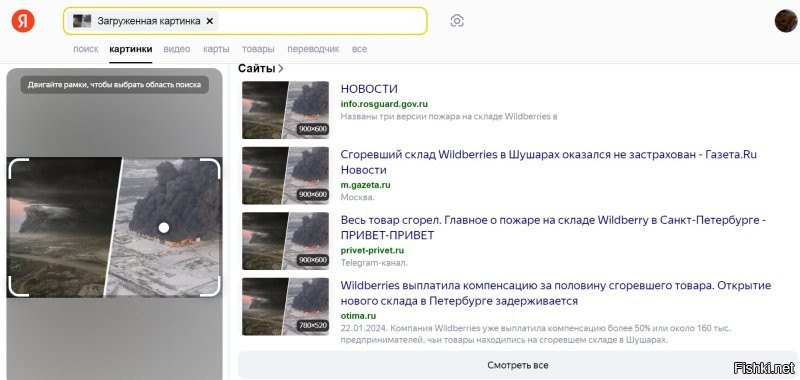The image size is (800, 380).
Task: Switch to the видео tab
Action: 177,49
